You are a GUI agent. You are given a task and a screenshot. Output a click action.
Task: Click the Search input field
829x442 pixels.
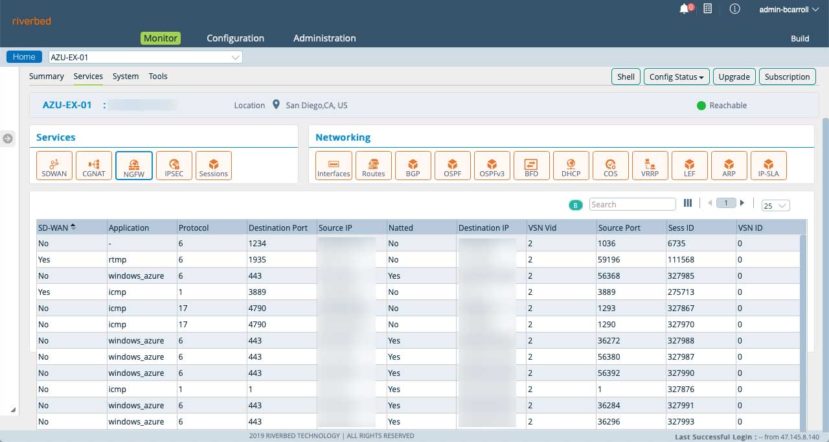point(632,205)
